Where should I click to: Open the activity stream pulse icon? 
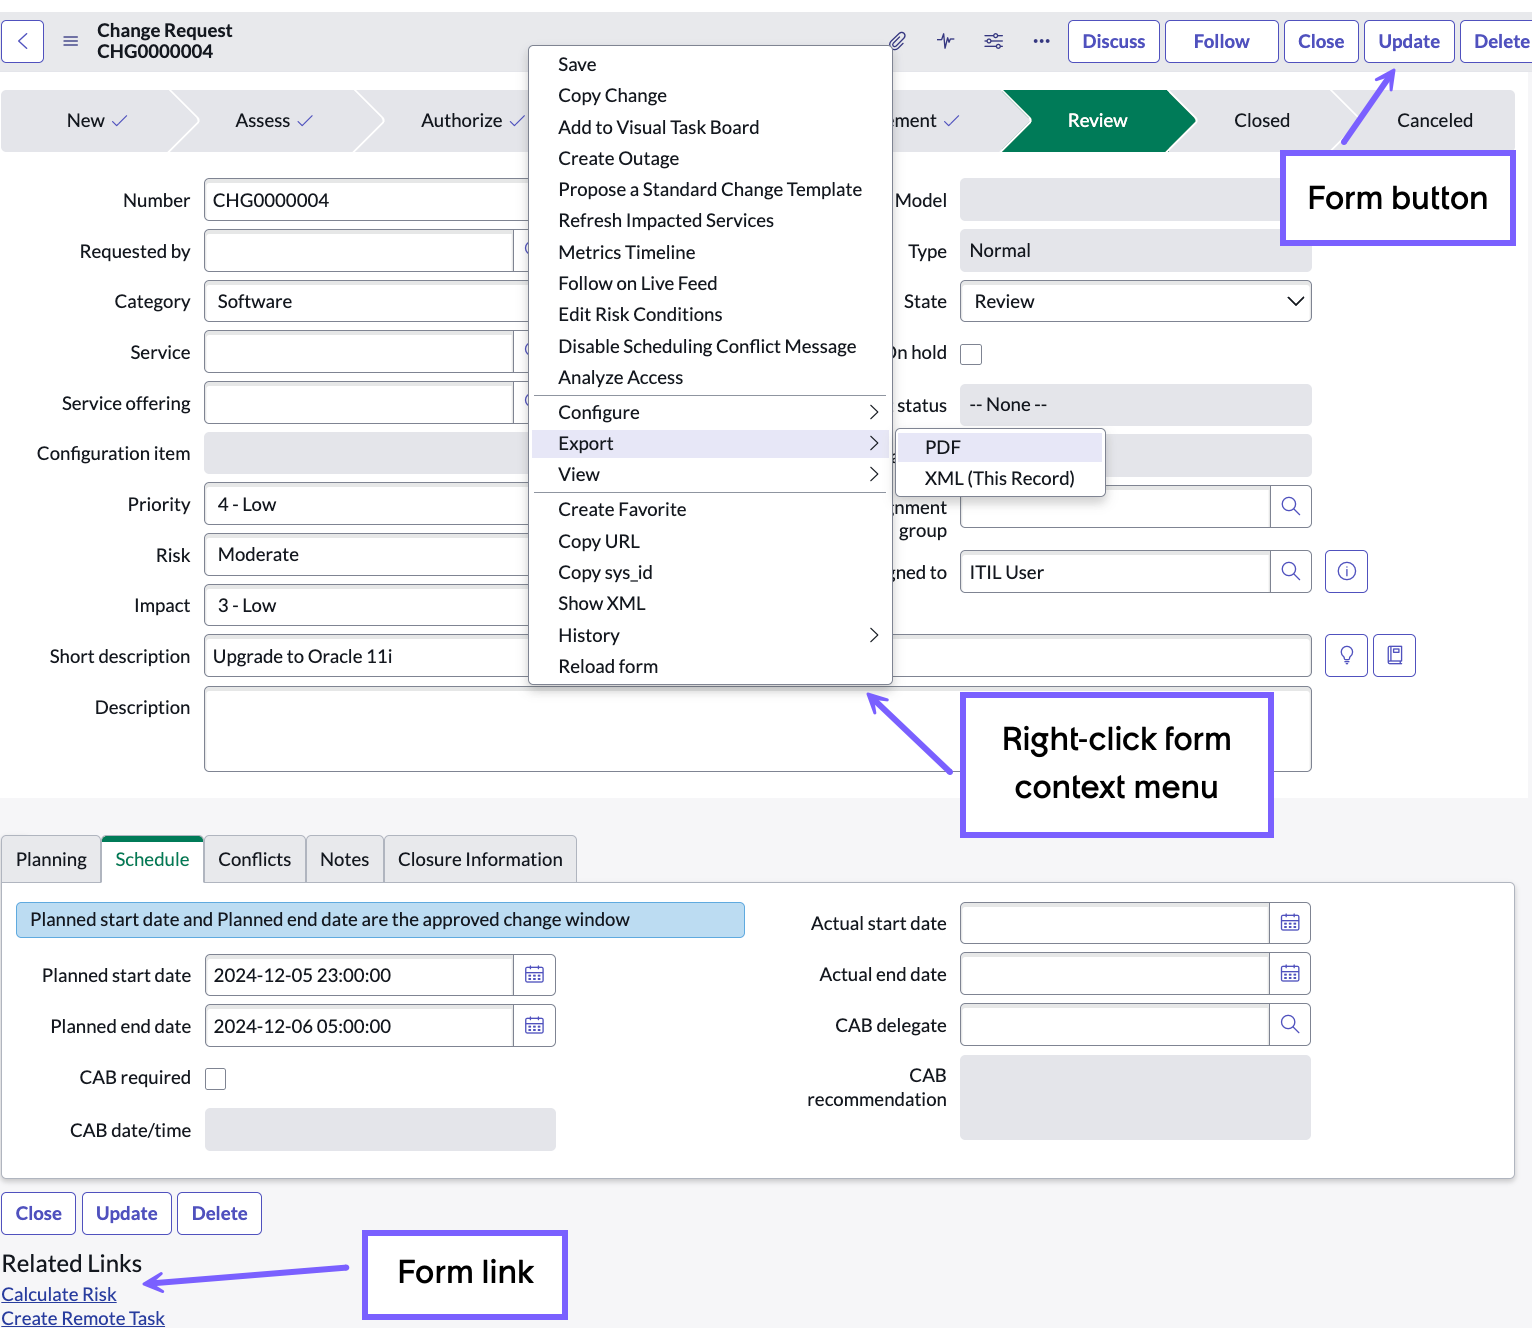coord(945,41)
